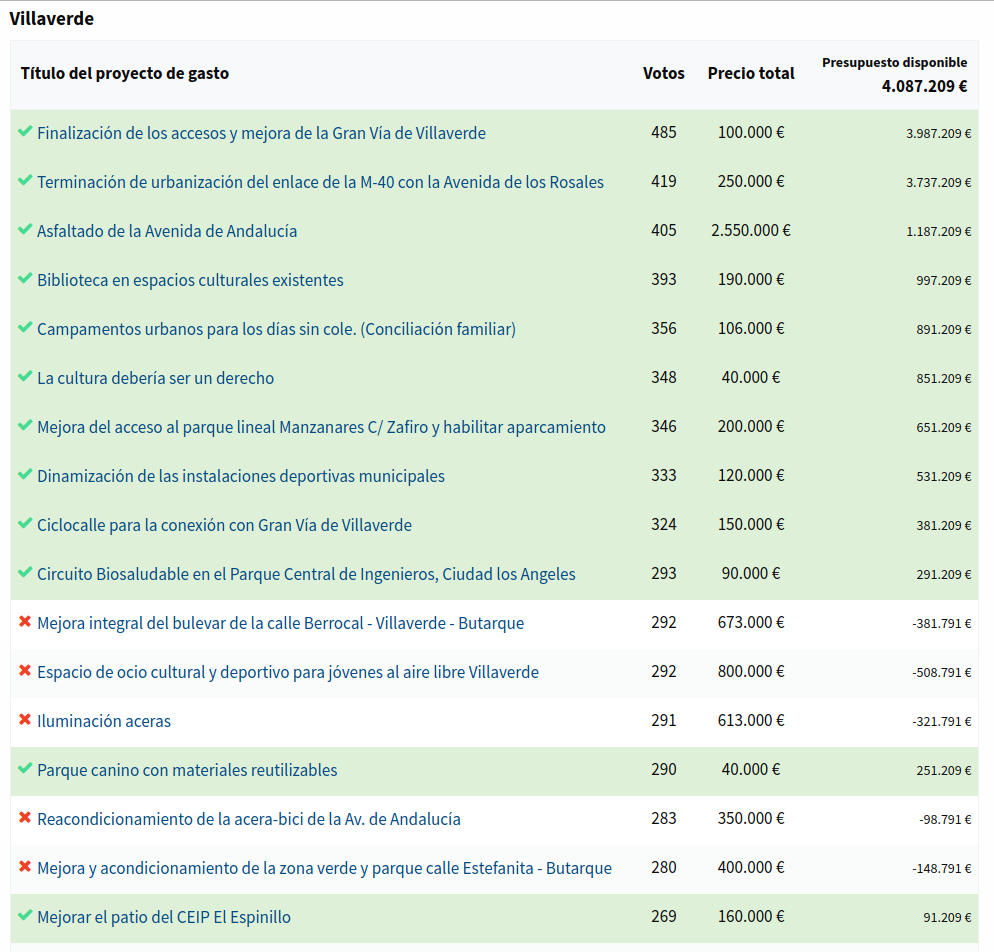994x952 pixels.
Task: Select price 673.000 €
Action: coord(751,622)
